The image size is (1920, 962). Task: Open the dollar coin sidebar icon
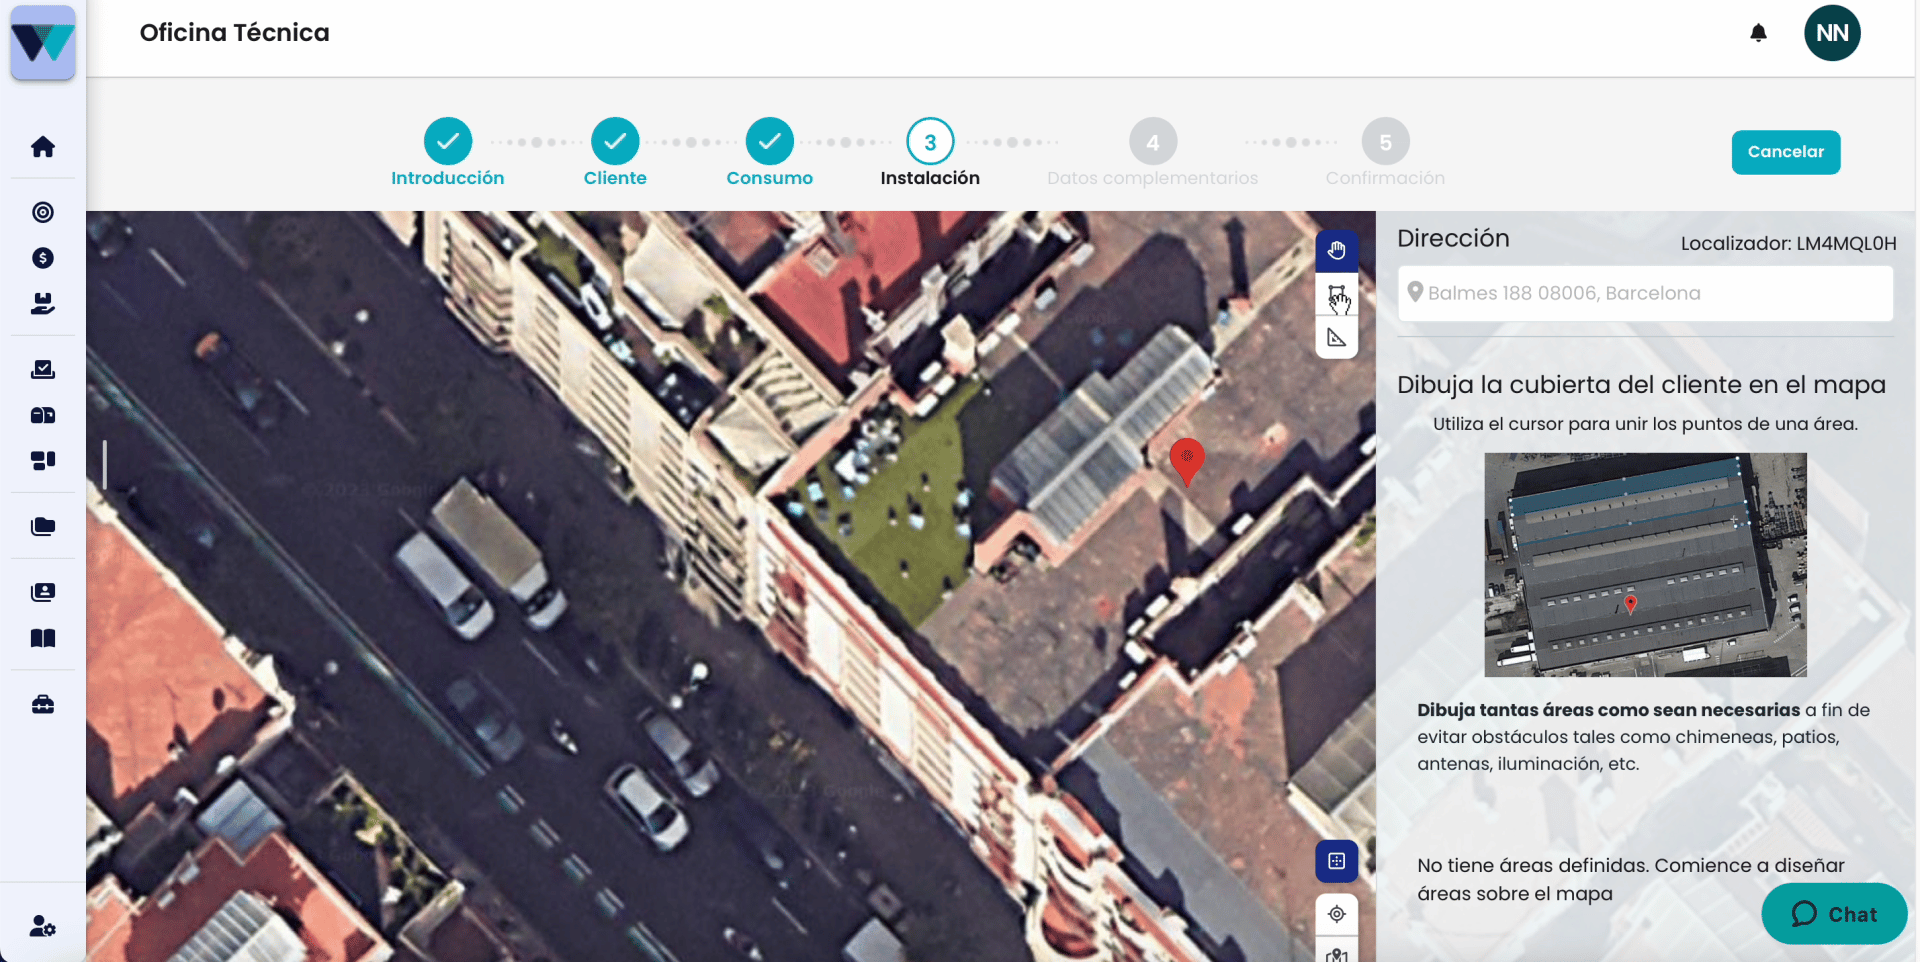tap(43, 258)
